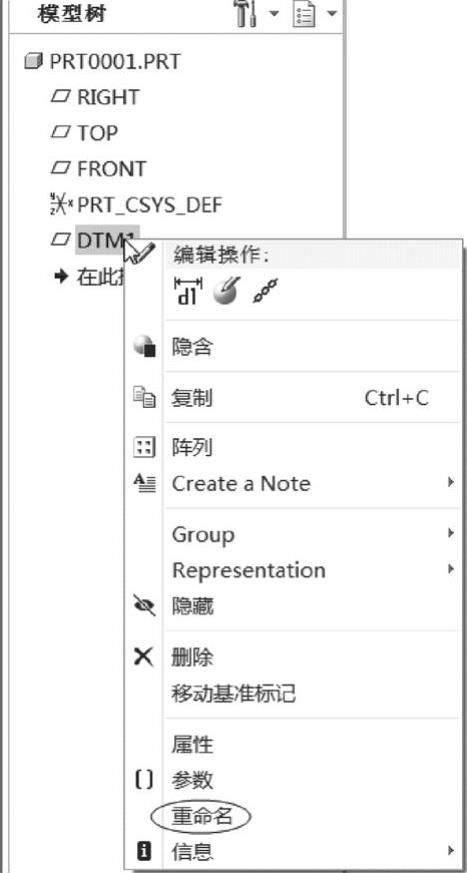Click the 隐藏 crossed-eye icon
This screenshot has height=873, width=467.
click(x=145, y=606)
